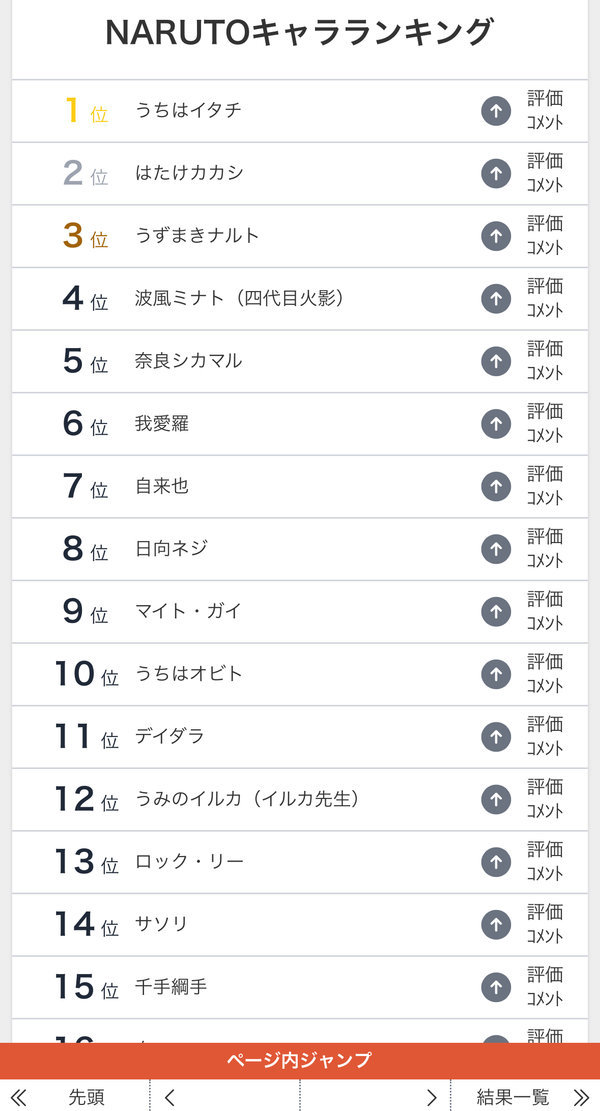Open 評価コメント for 千手綱手

545,987
